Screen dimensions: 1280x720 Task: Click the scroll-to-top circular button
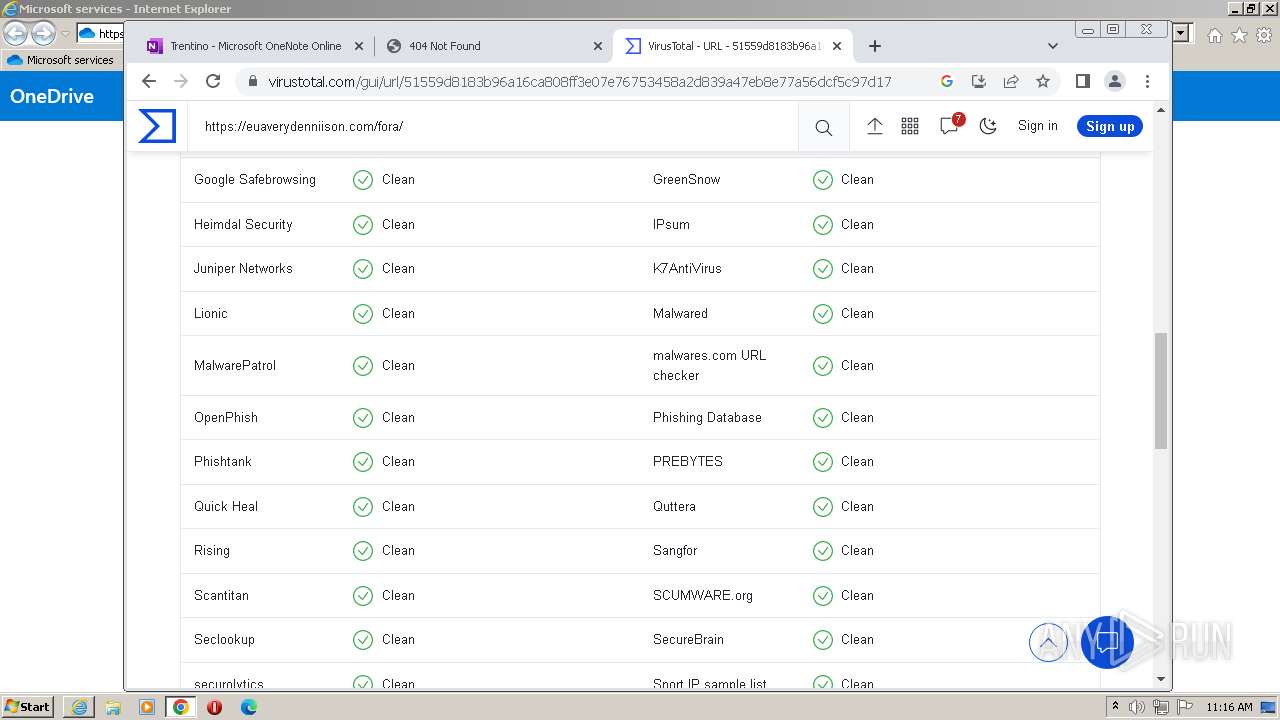[1048, 642]
